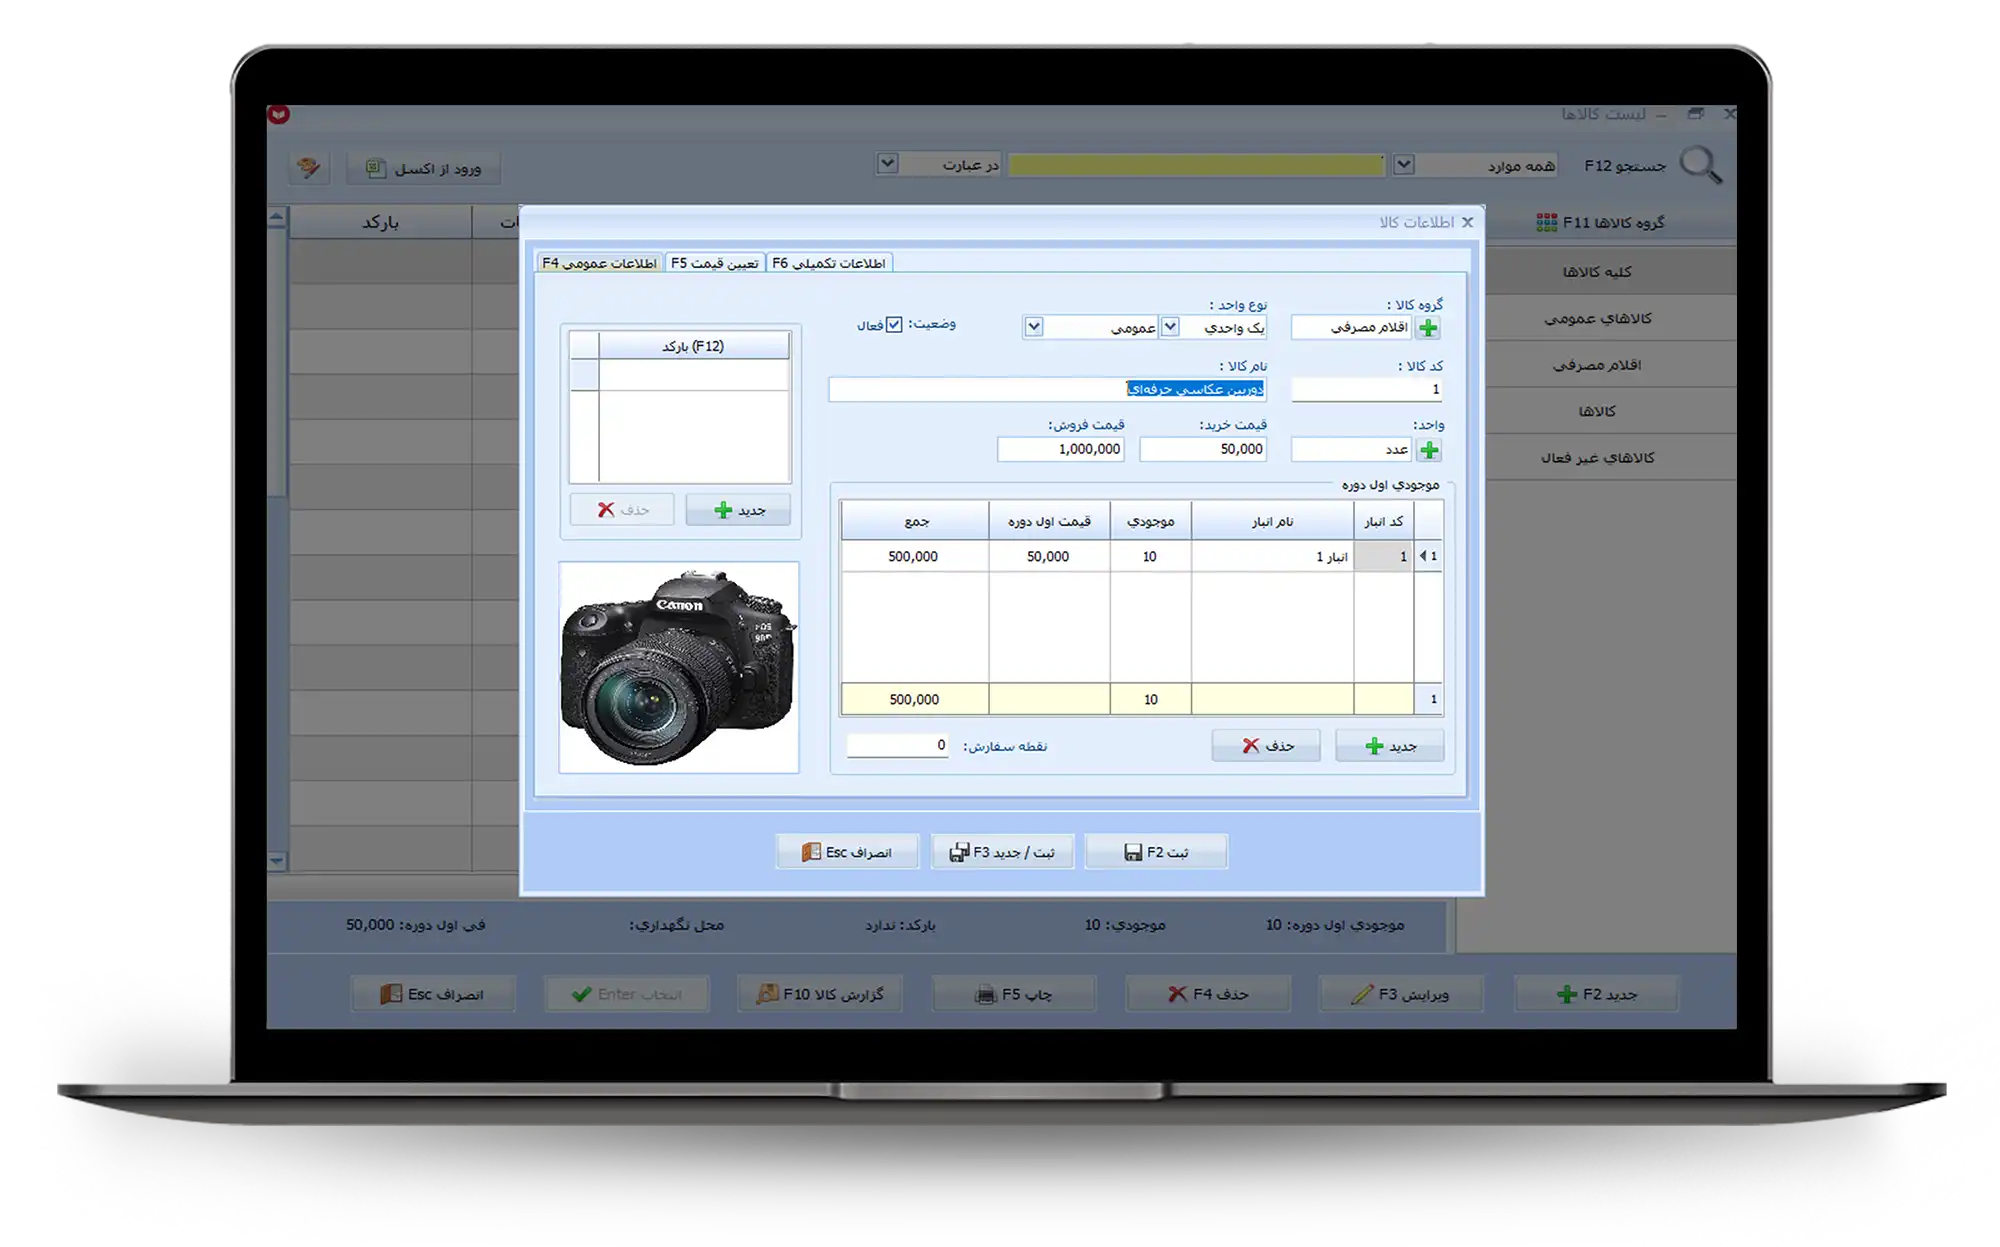
Task: Click جدید button below the warehouse stock table
Action: [1389, 746]
